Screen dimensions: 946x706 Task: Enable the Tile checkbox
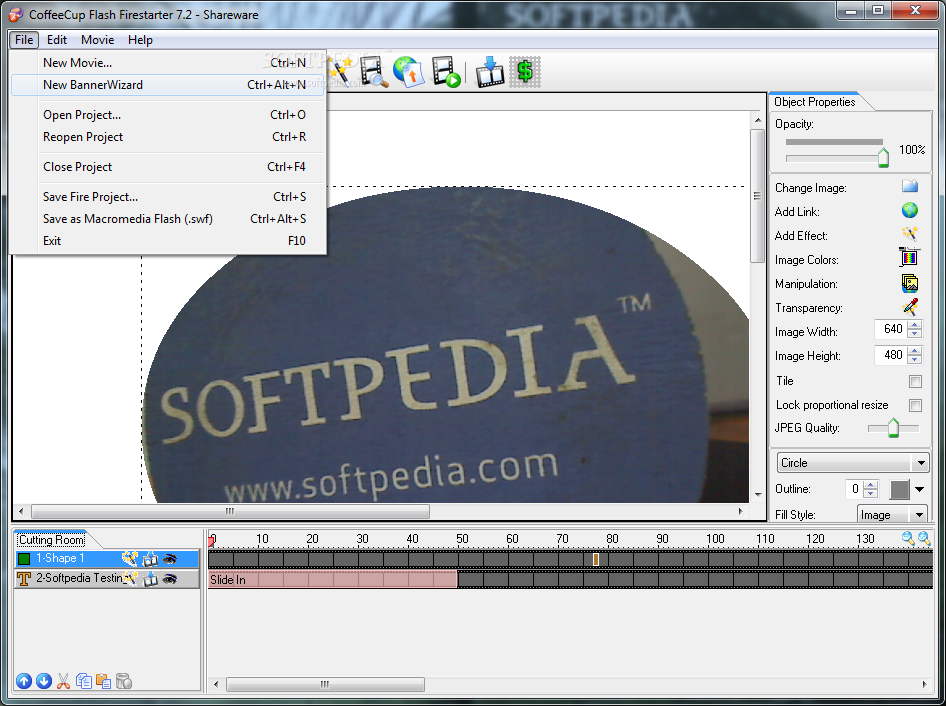click(x=915, y=381)
